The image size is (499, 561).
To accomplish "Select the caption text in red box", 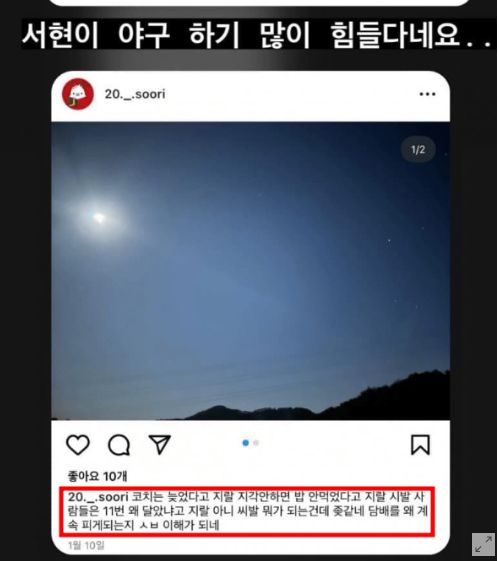I will coord(247,511).
